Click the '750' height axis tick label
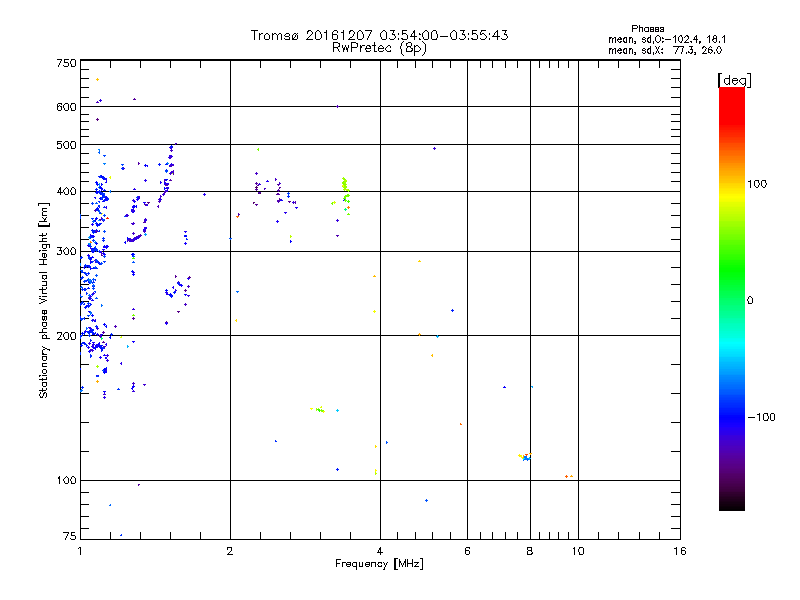The image size is (800, 600). [66, 63]
